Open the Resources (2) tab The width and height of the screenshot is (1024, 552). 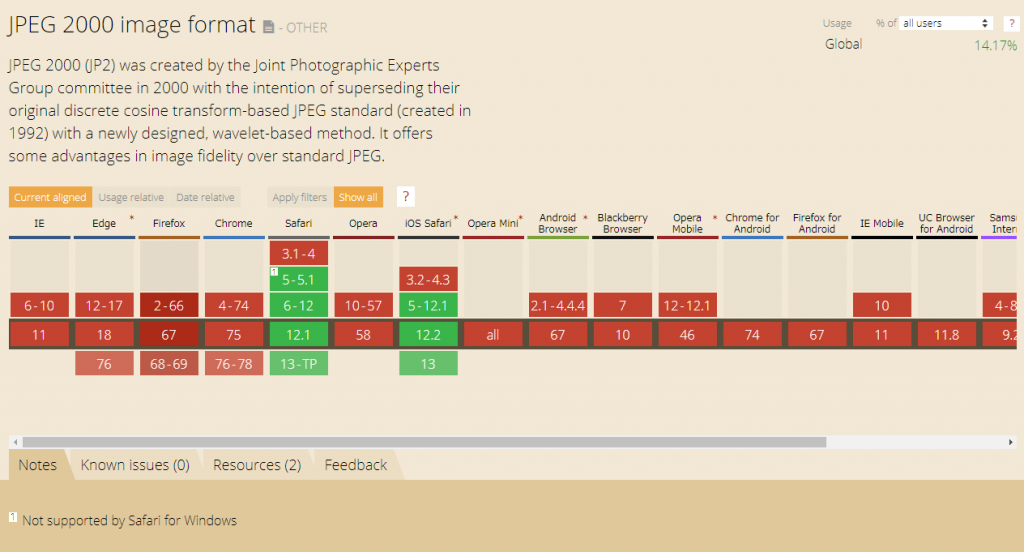257,464
